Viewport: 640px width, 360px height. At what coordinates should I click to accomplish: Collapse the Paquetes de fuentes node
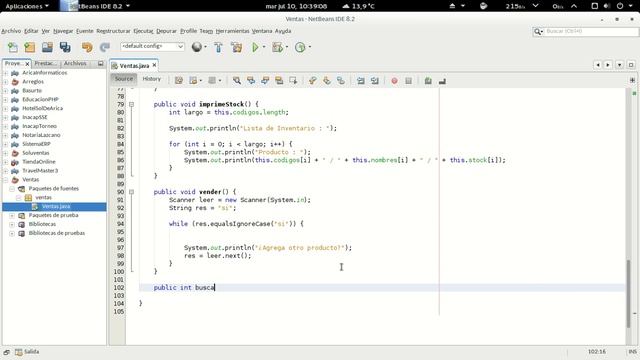[x=12, y=189]
